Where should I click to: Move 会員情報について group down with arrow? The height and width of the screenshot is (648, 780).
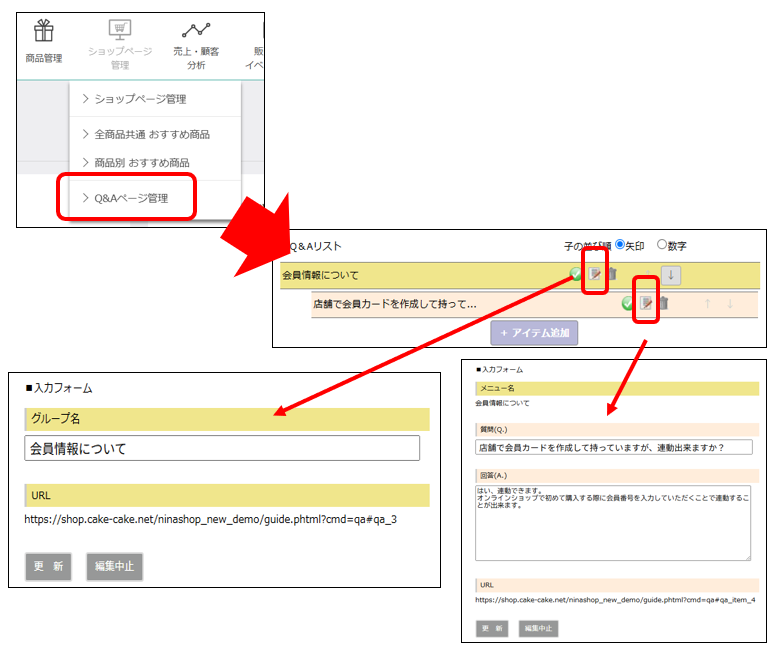[x=671, y=275]
